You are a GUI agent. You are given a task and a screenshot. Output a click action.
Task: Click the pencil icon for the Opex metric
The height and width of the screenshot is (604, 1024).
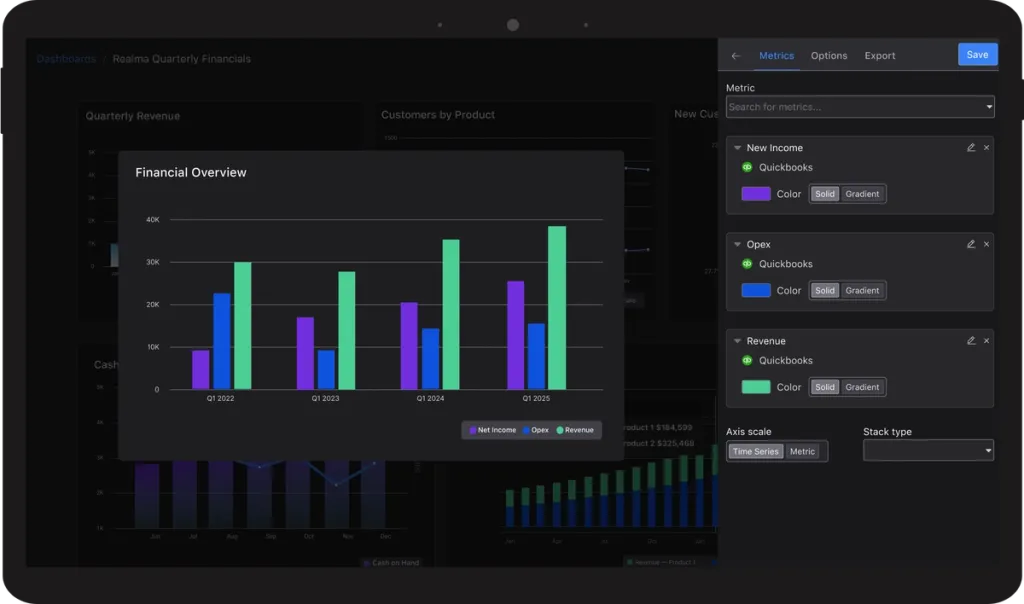pos(971,244)
